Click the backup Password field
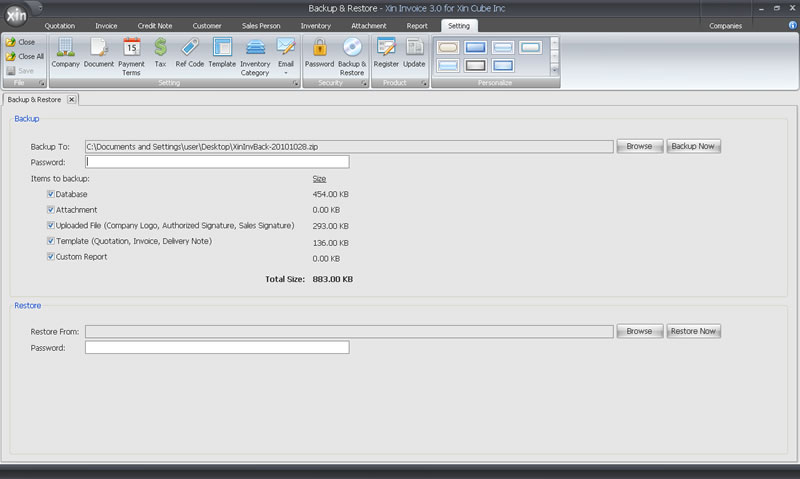 pyautogui.click(x=217, y=162)
